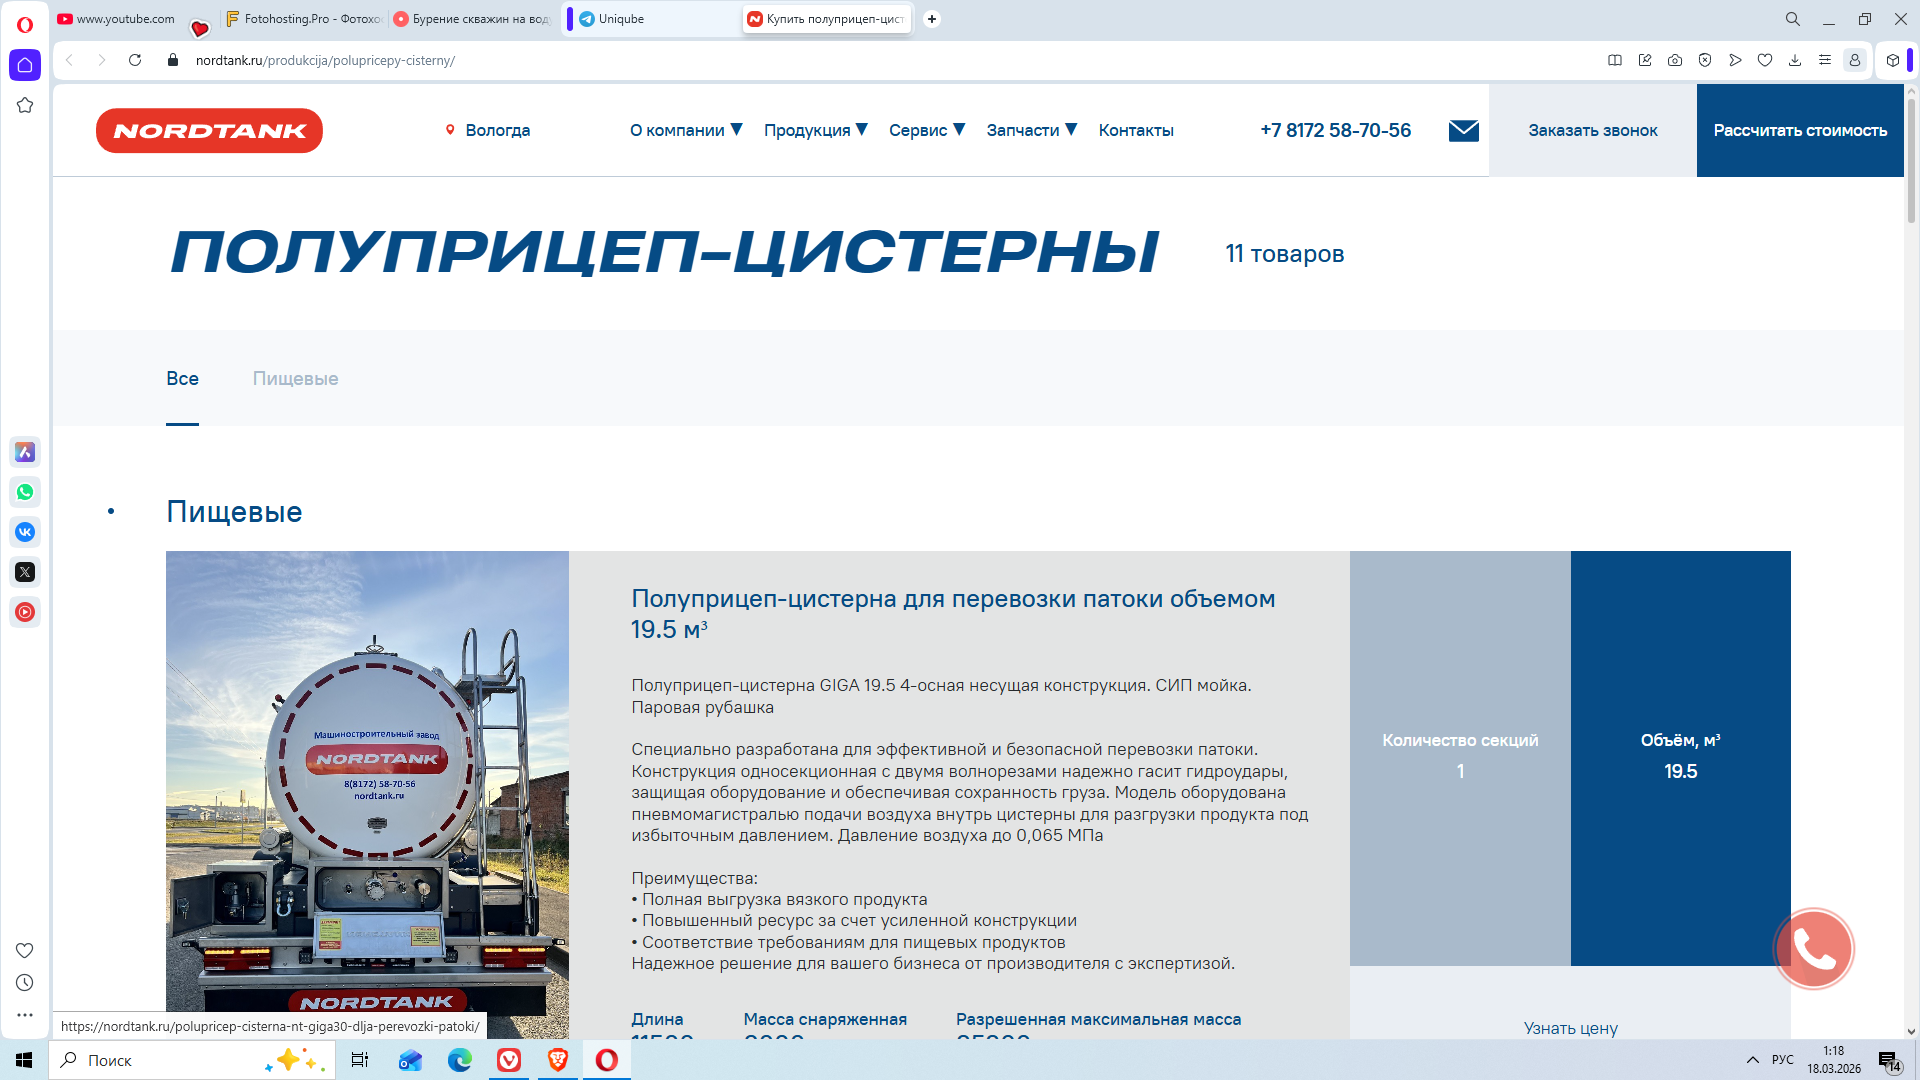Open the Контакты menu link

[x=1136, y=130]
